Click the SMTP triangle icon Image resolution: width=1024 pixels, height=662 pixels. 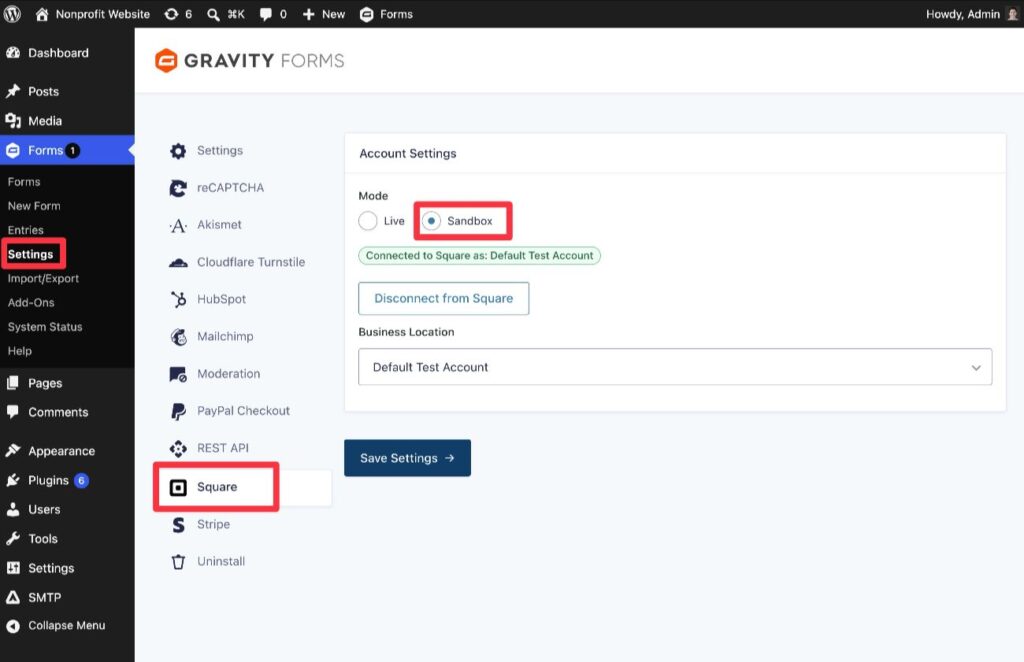point(13,597)
